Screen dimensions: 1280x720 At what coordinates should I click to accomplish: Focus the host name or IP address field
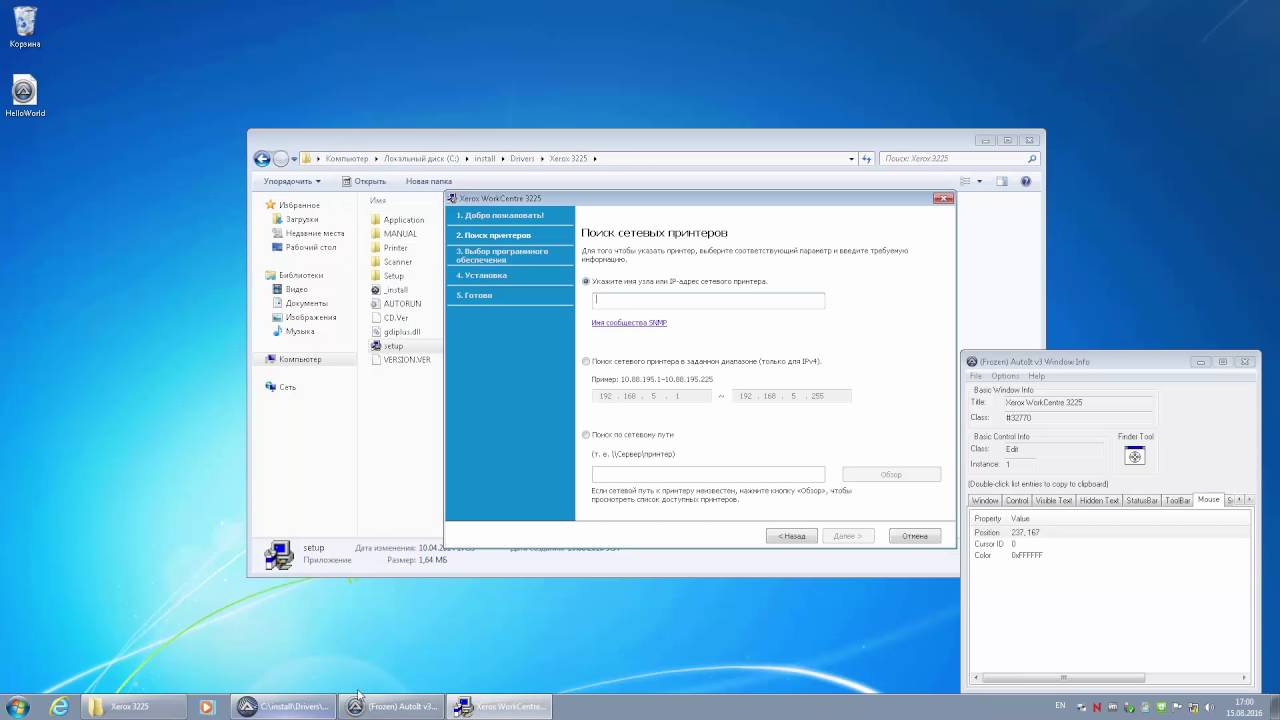coord(708,300)
